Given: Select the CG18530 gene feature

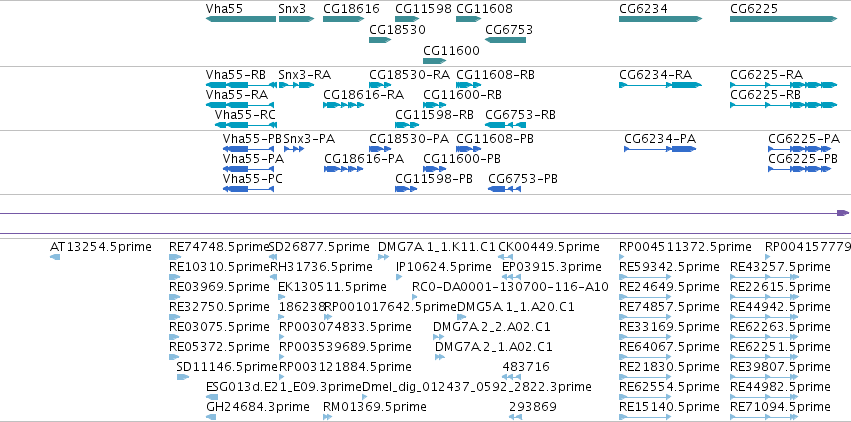Looking at the screenshot, I should click(380, 40).
